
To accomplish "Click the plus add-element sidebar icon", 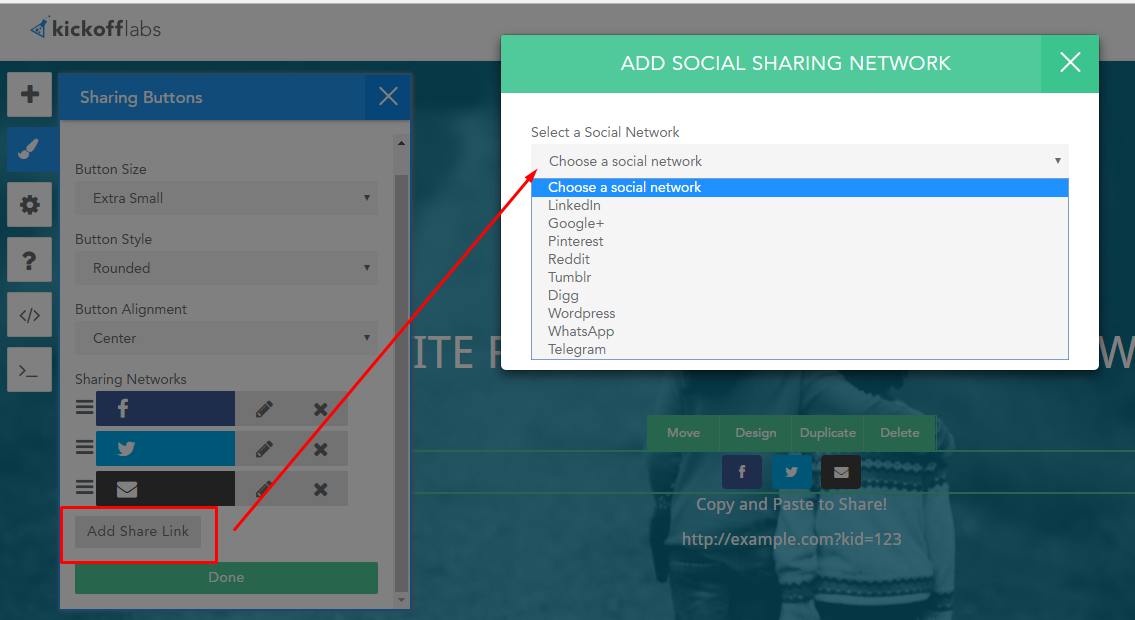I will click(x=30, y=94).
